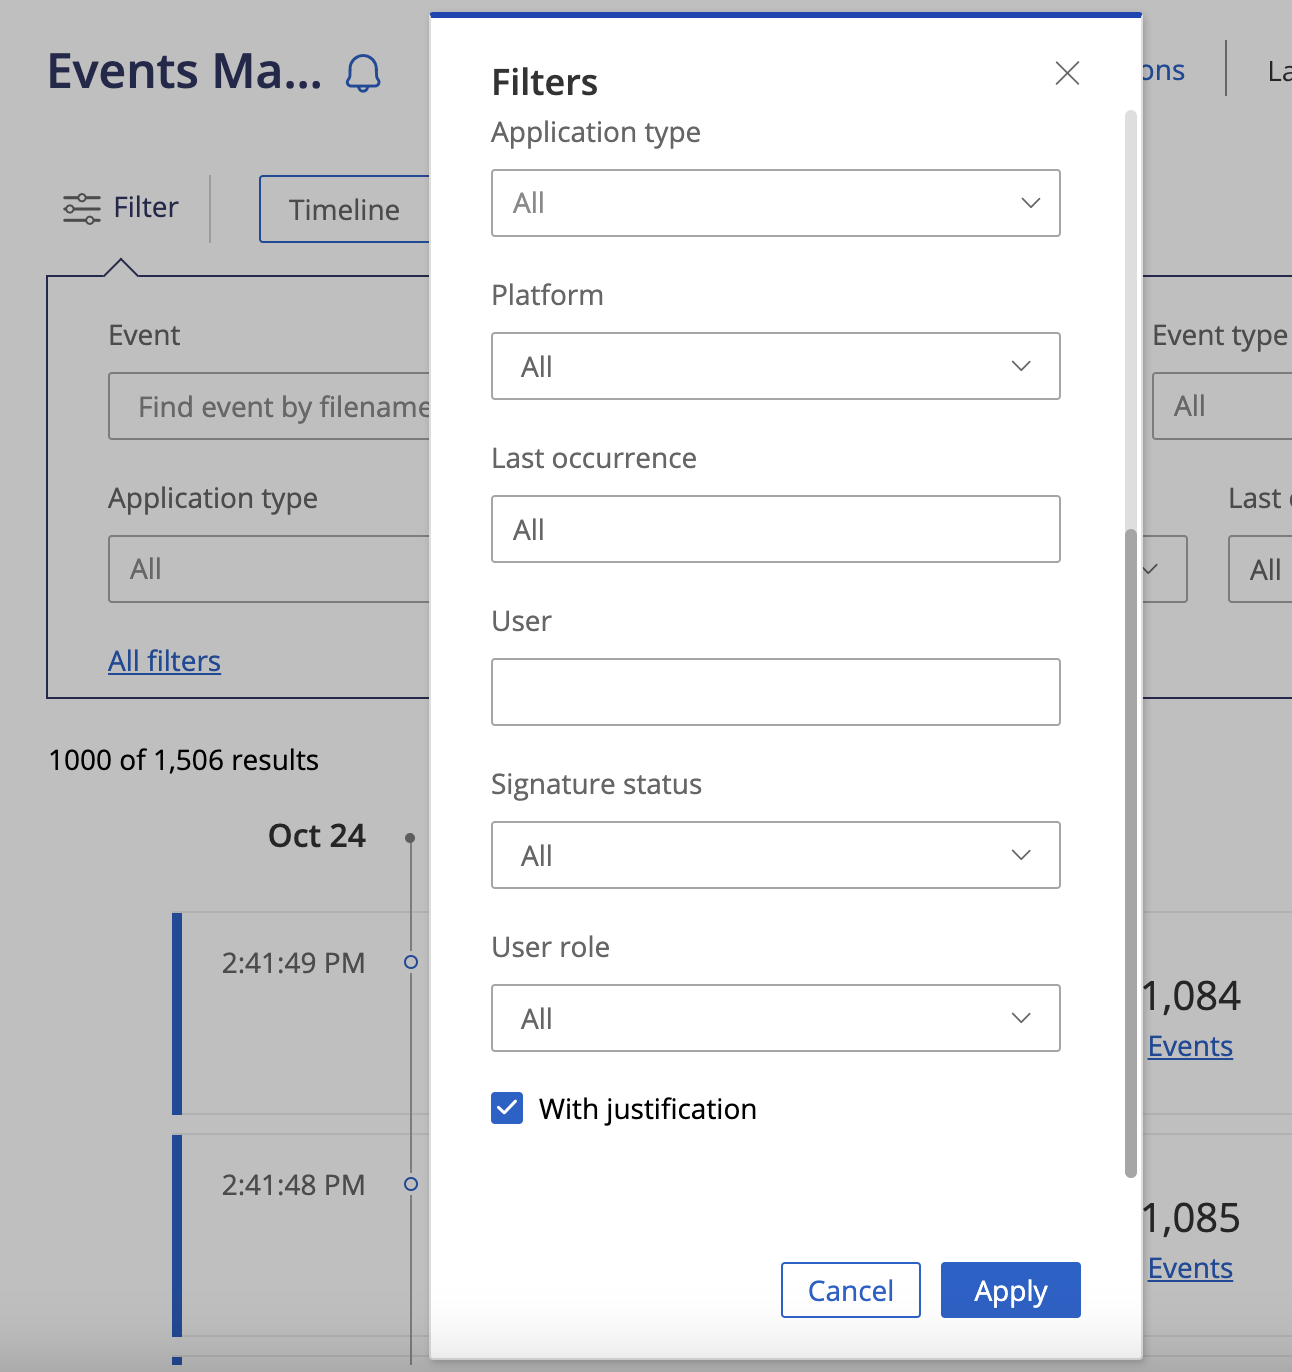The height and width of the screenshot is (1372, 1292).
Task: Switch to the Timeline tab
Action: [x=344, y=210]
